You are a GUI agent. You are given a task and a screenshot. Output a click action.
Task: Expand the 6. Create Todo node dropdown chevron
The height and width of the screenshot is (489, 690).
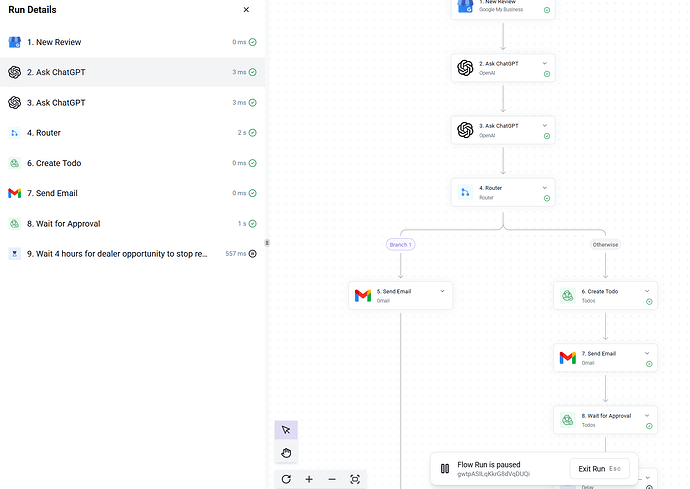click(x=647, y=291)
